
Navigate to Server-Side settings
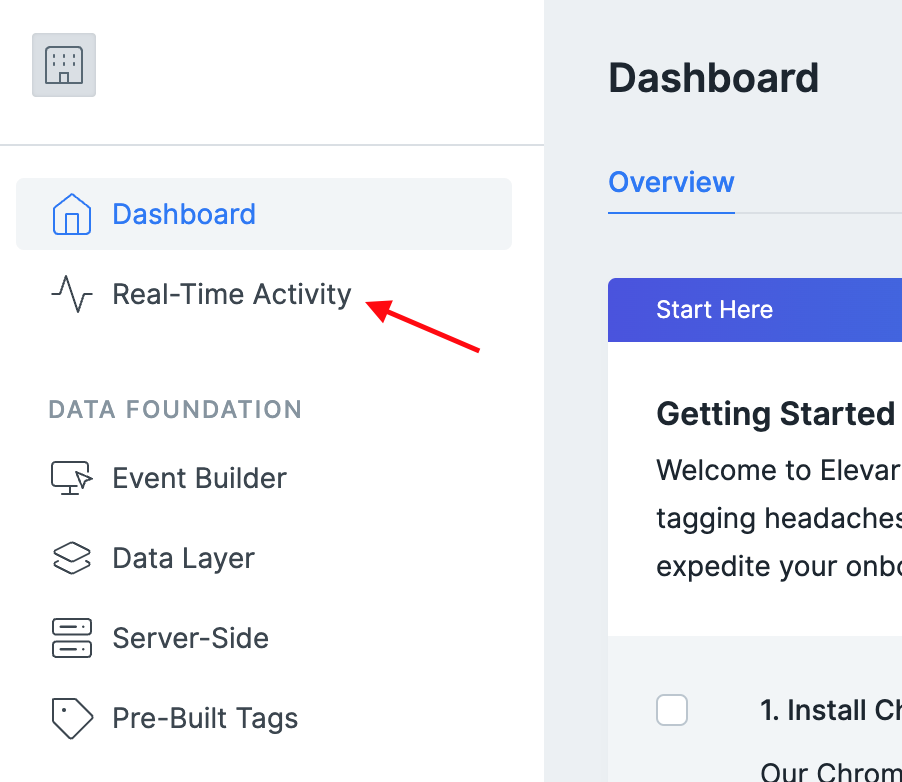pos(190,638)
